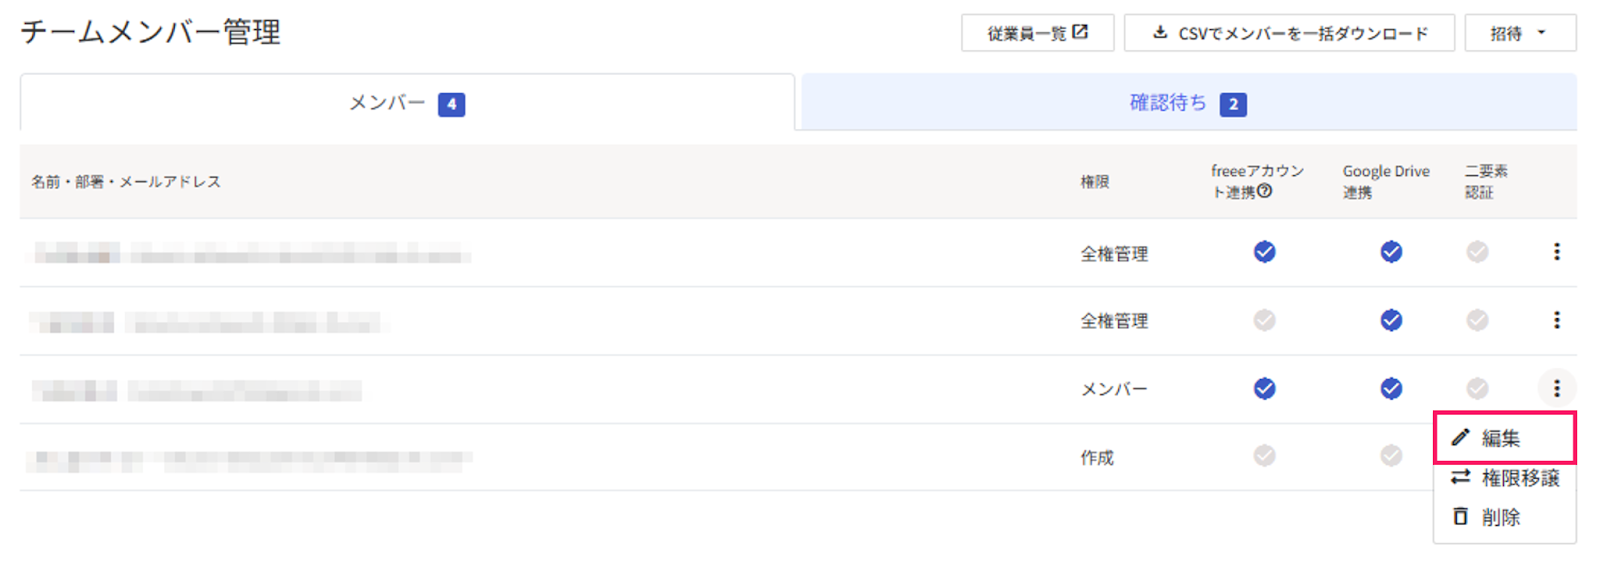Viewport: 1600px width, 561px height.
Task: Click pencil icon next to 編集
Action: click(1460, 437)
